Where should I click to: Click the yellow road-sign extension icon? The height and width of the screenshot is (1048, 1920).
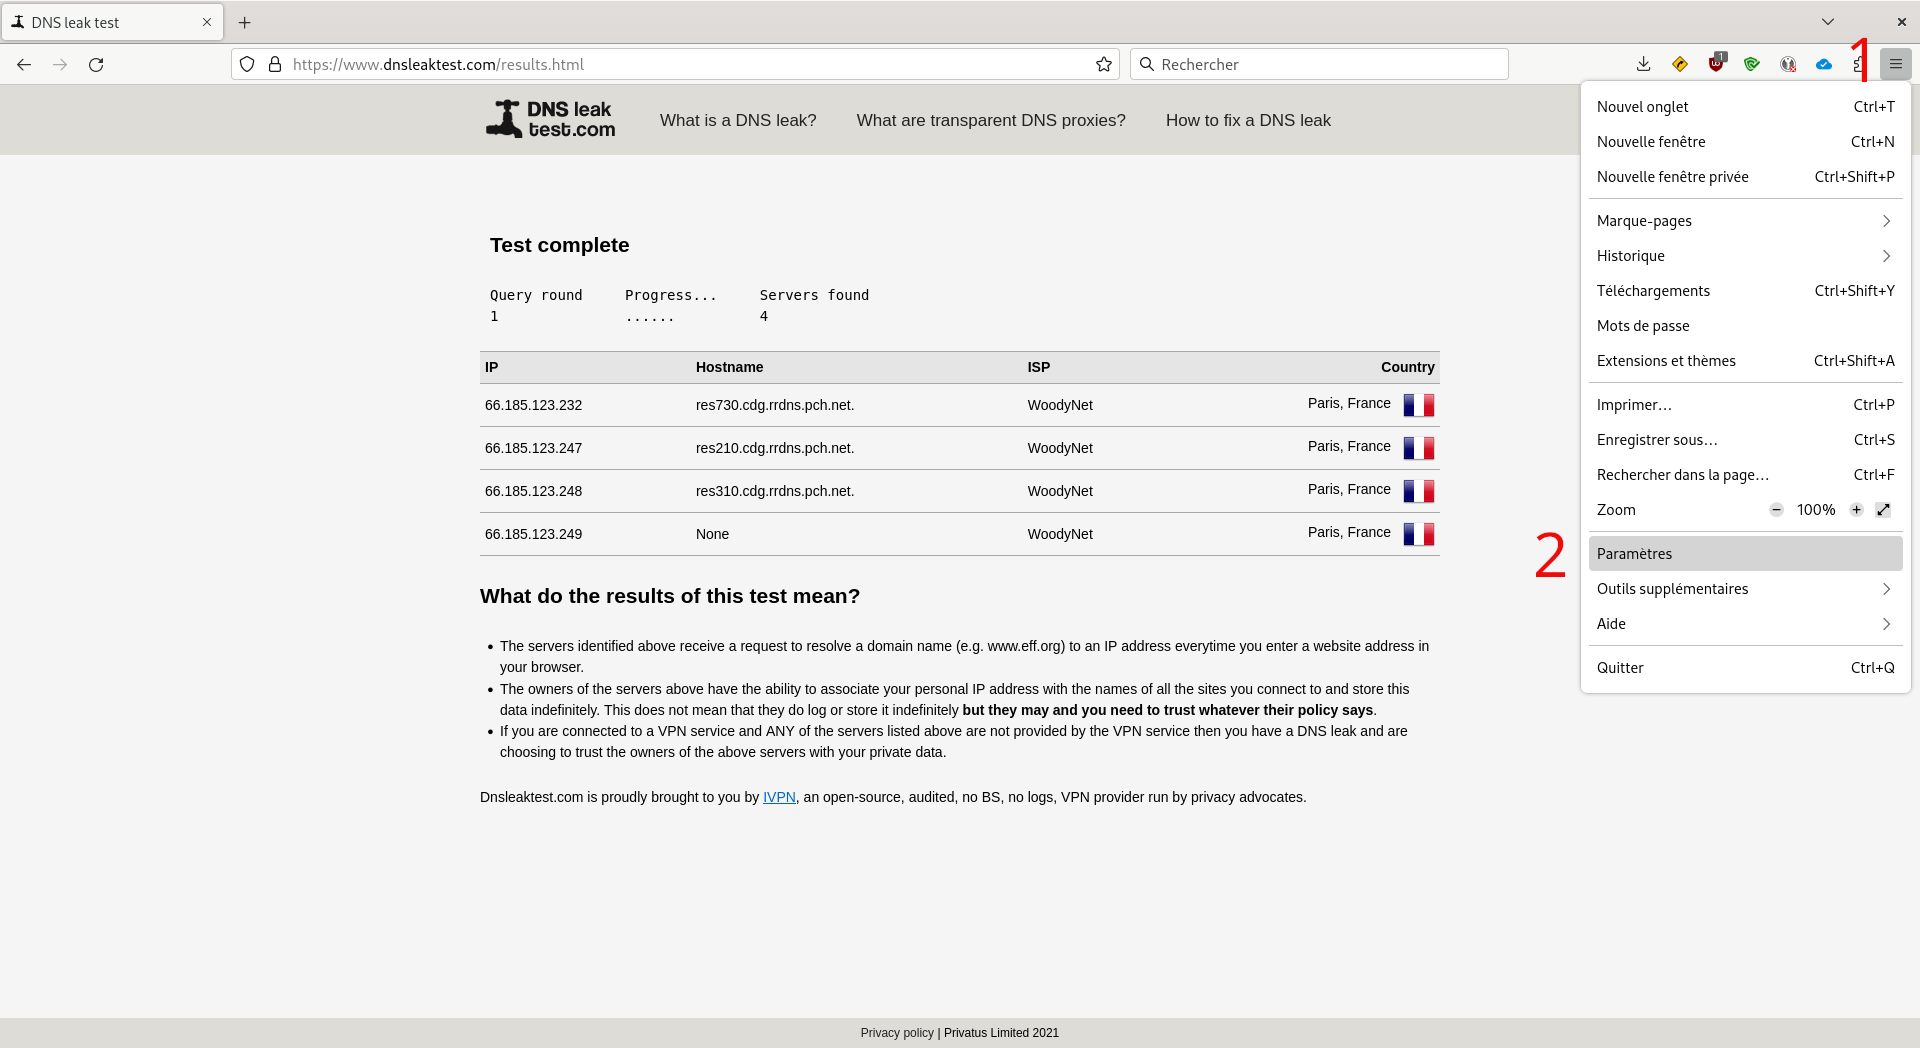[1680, 64]
